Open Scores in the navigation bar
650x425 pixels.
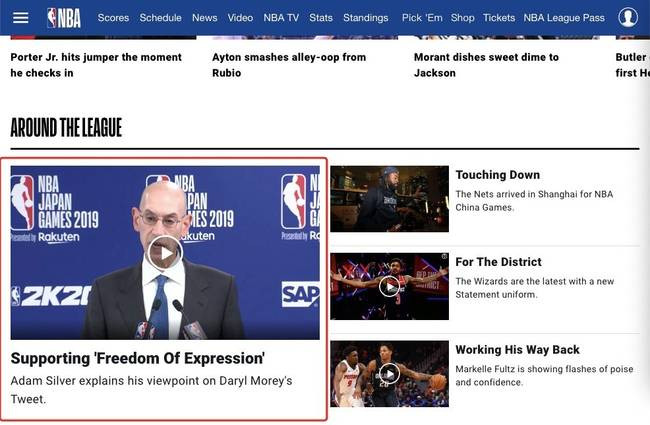[113, 18]
